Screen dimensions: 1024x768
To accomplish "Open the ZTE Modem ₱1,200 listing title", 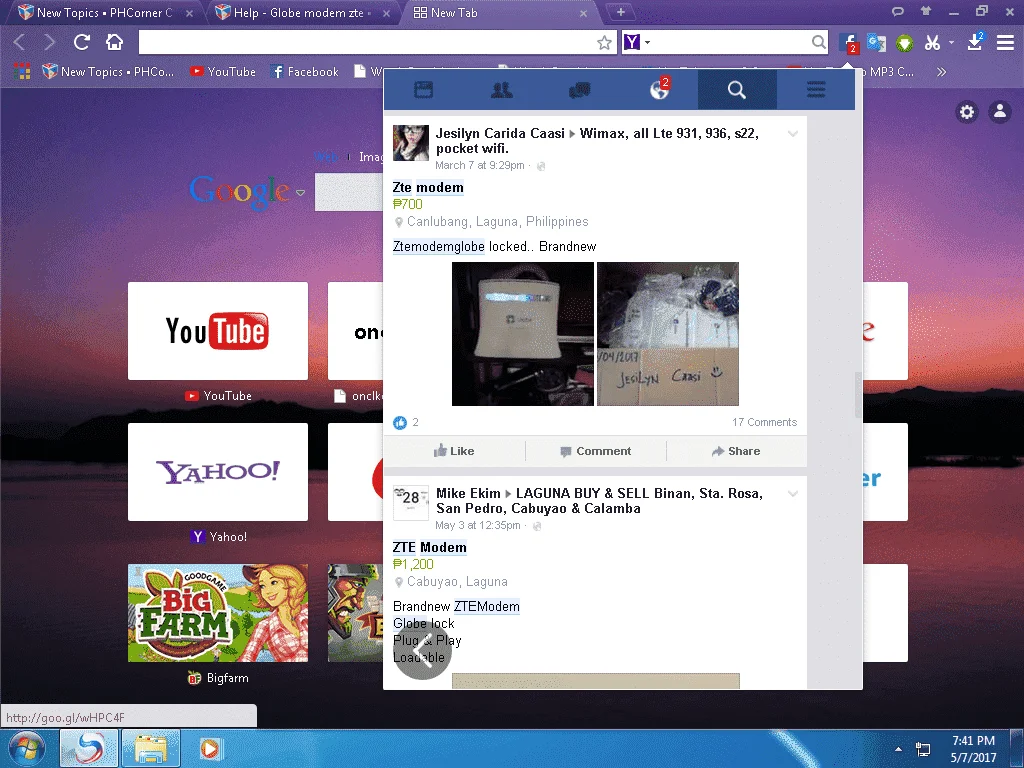I will pyautogui.click(x=429, y=547).
